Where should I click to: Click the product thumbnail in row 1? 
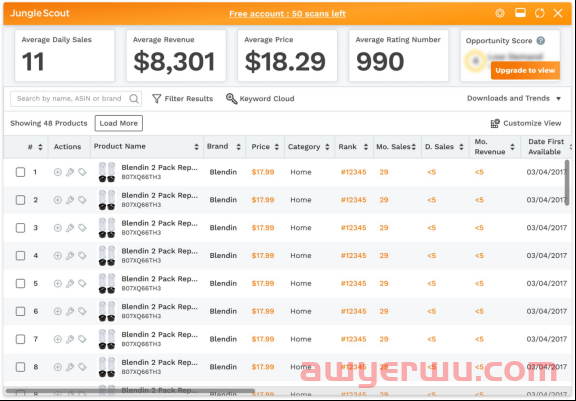pyautogui.click(x=107, y=172)
